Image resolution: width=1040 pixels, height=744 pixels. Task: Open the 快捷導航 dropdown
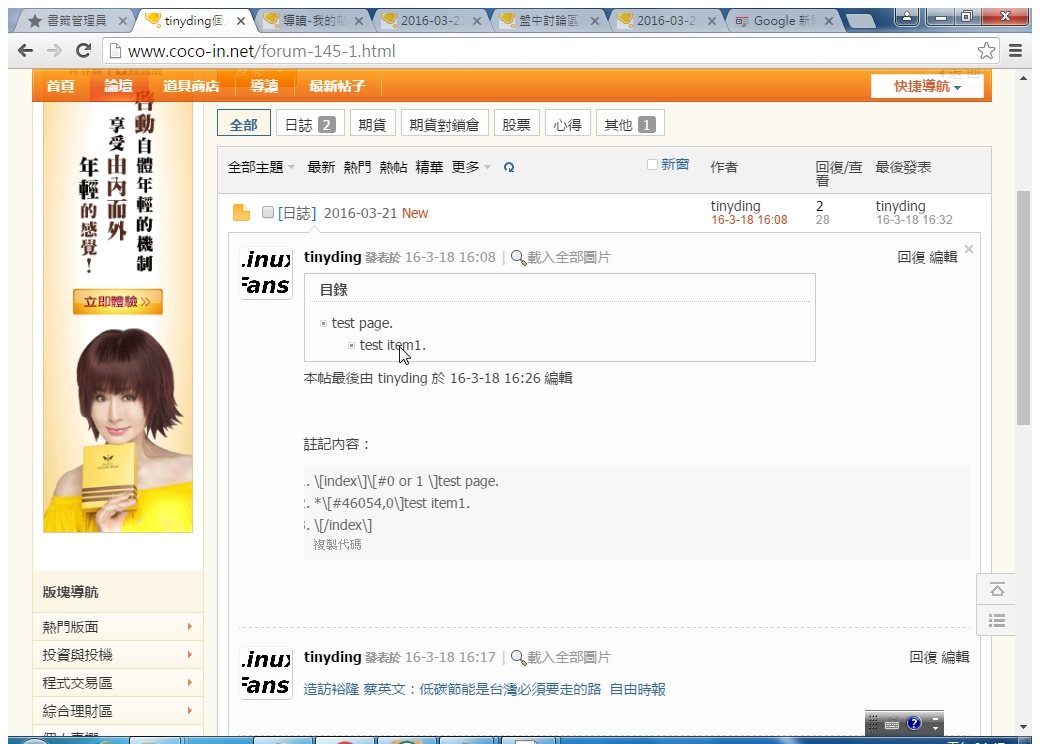(927, 86)
